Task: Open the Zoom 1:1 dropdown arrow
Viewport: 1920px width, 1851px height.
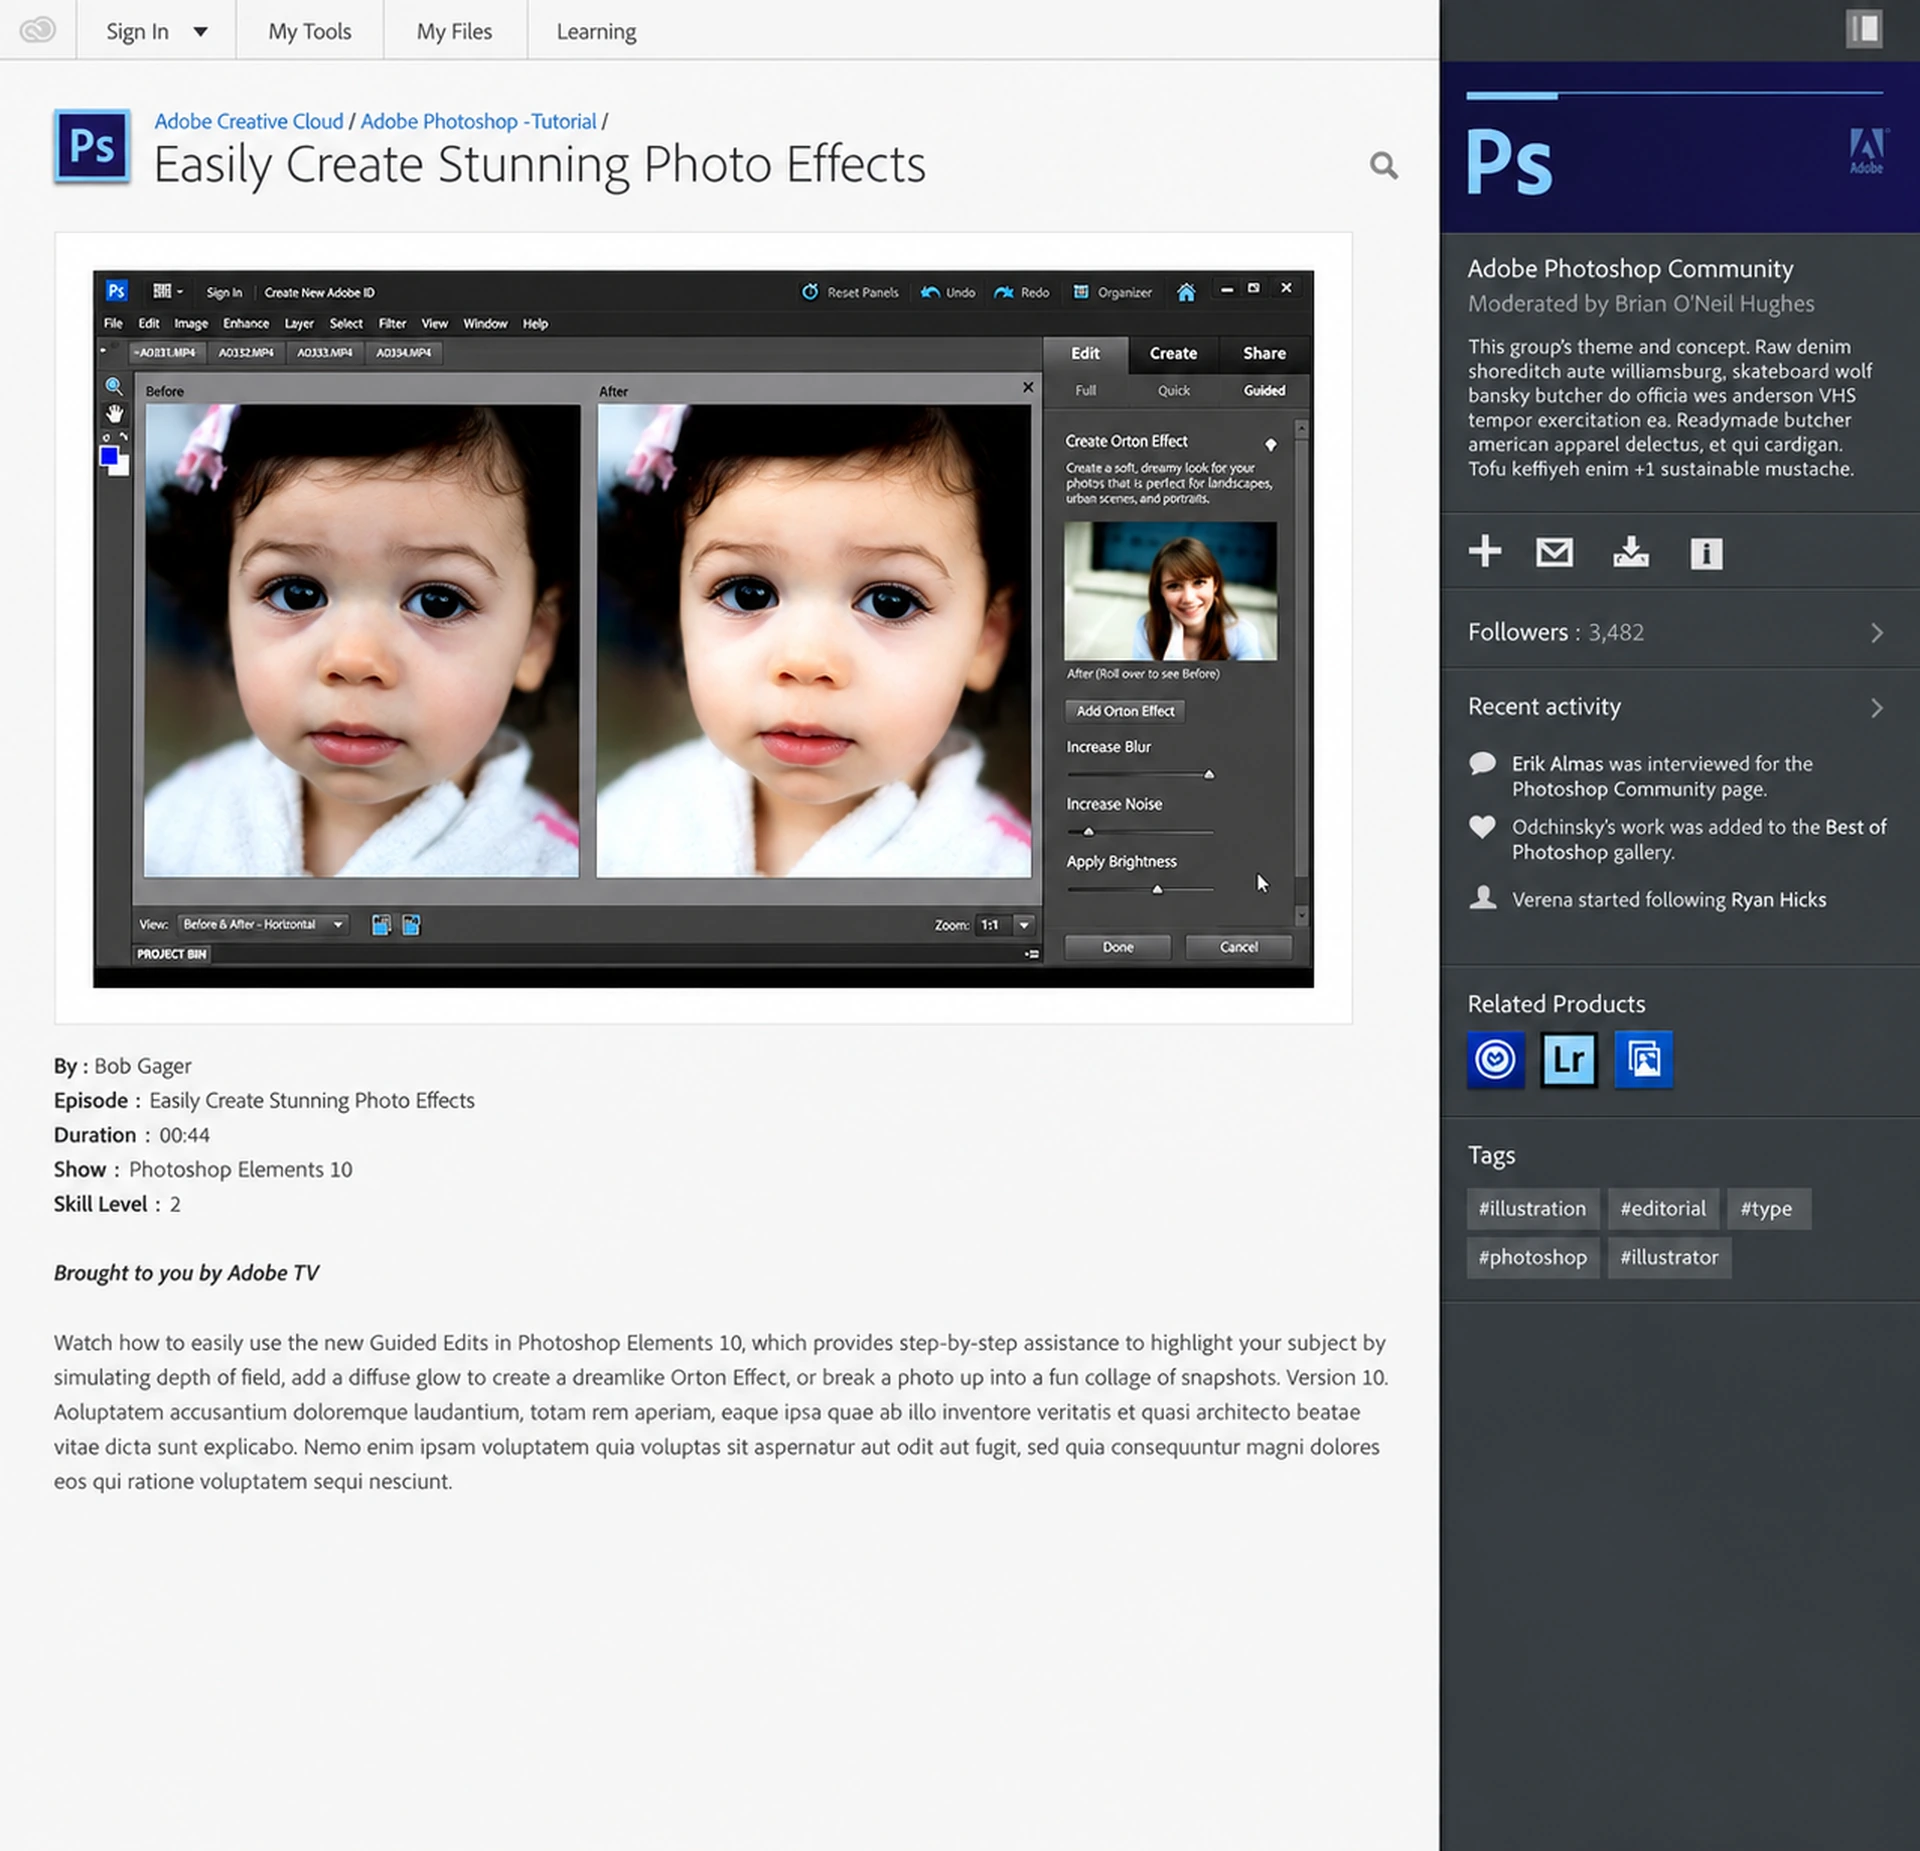Action: coord(1024,925)
